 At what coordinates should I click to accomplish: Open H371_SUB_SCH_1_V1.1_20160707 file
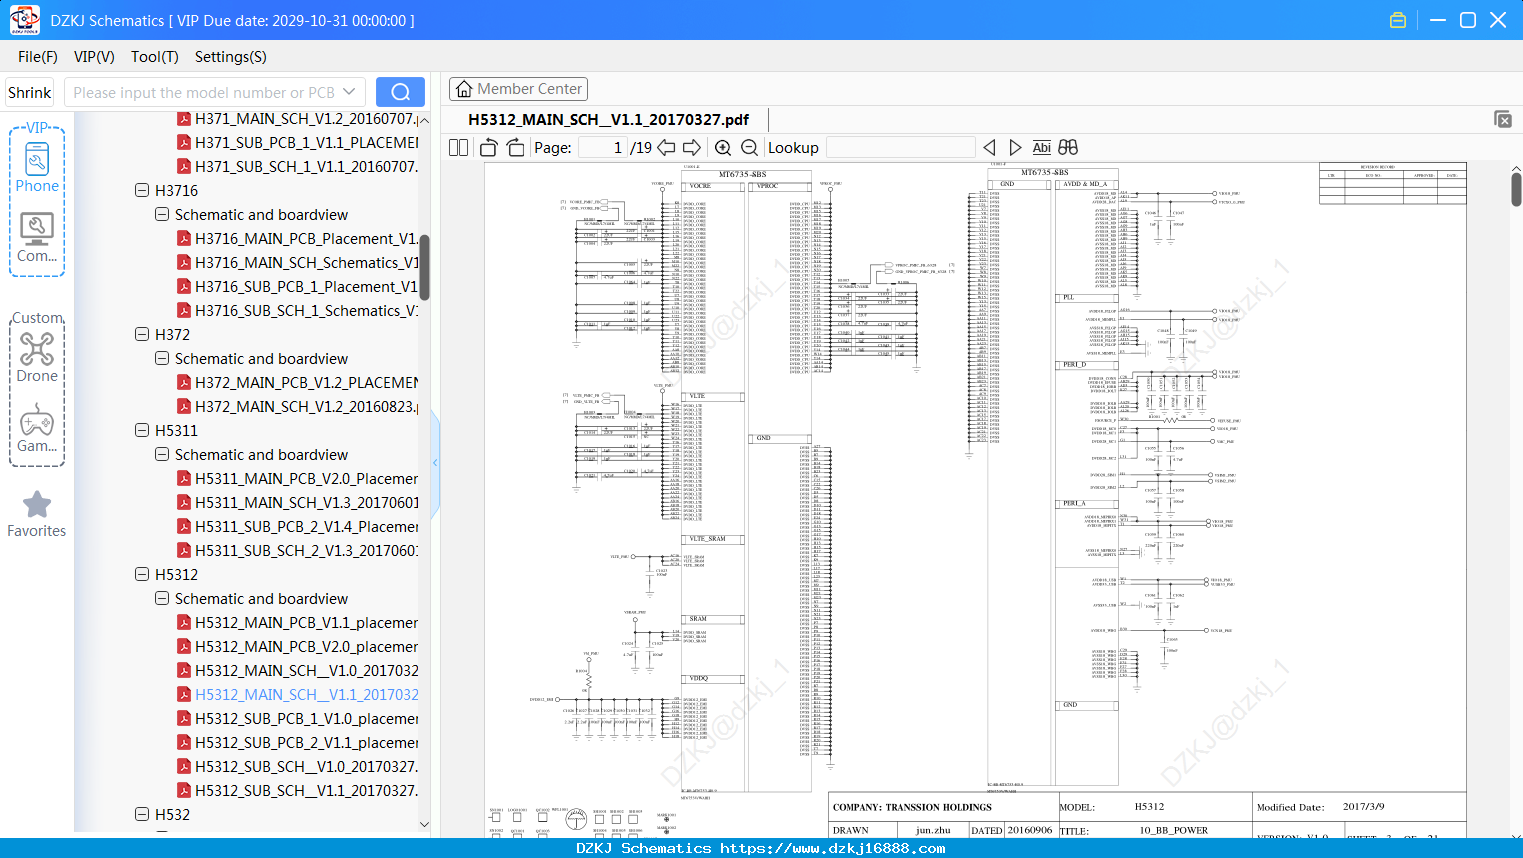(298, 166)
